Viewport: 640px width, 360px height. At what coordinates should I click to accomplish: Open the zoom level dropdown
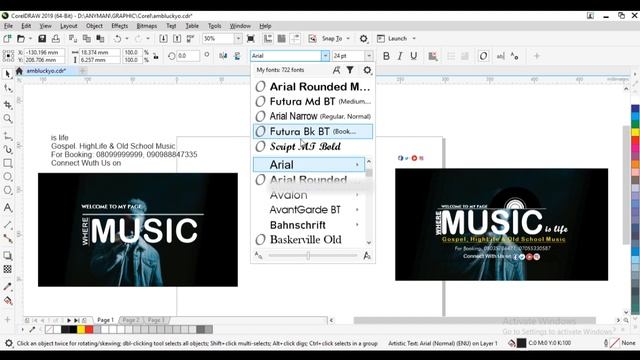pos(238,38)
